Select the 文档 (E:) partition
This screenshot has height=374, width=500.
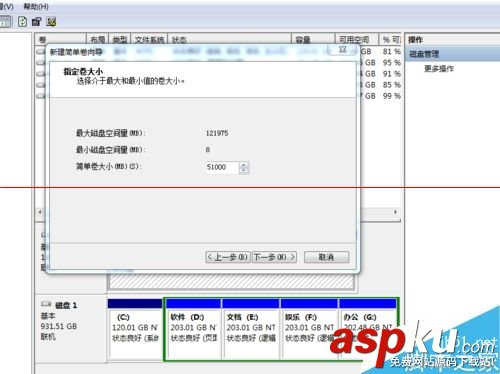point(251,329)
